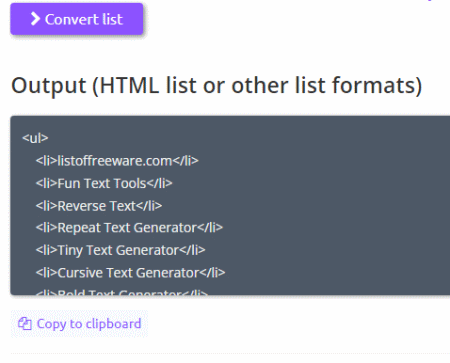Click the word 'Generator' in Cursive Text line
Viewport: 450px width, 363px height.
pos(167,273)
